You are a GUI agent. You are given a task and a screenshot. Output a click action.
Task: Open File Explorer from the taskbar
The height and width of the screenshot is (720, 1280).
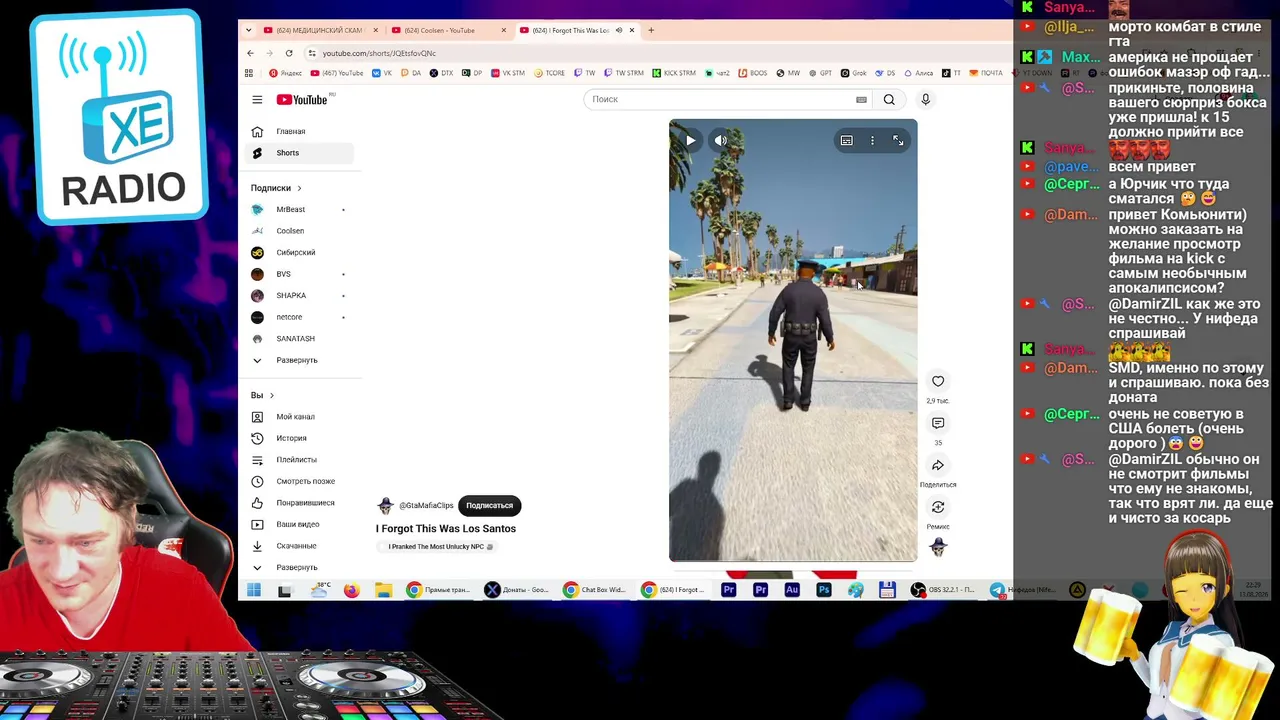click(x=383, y=590)
